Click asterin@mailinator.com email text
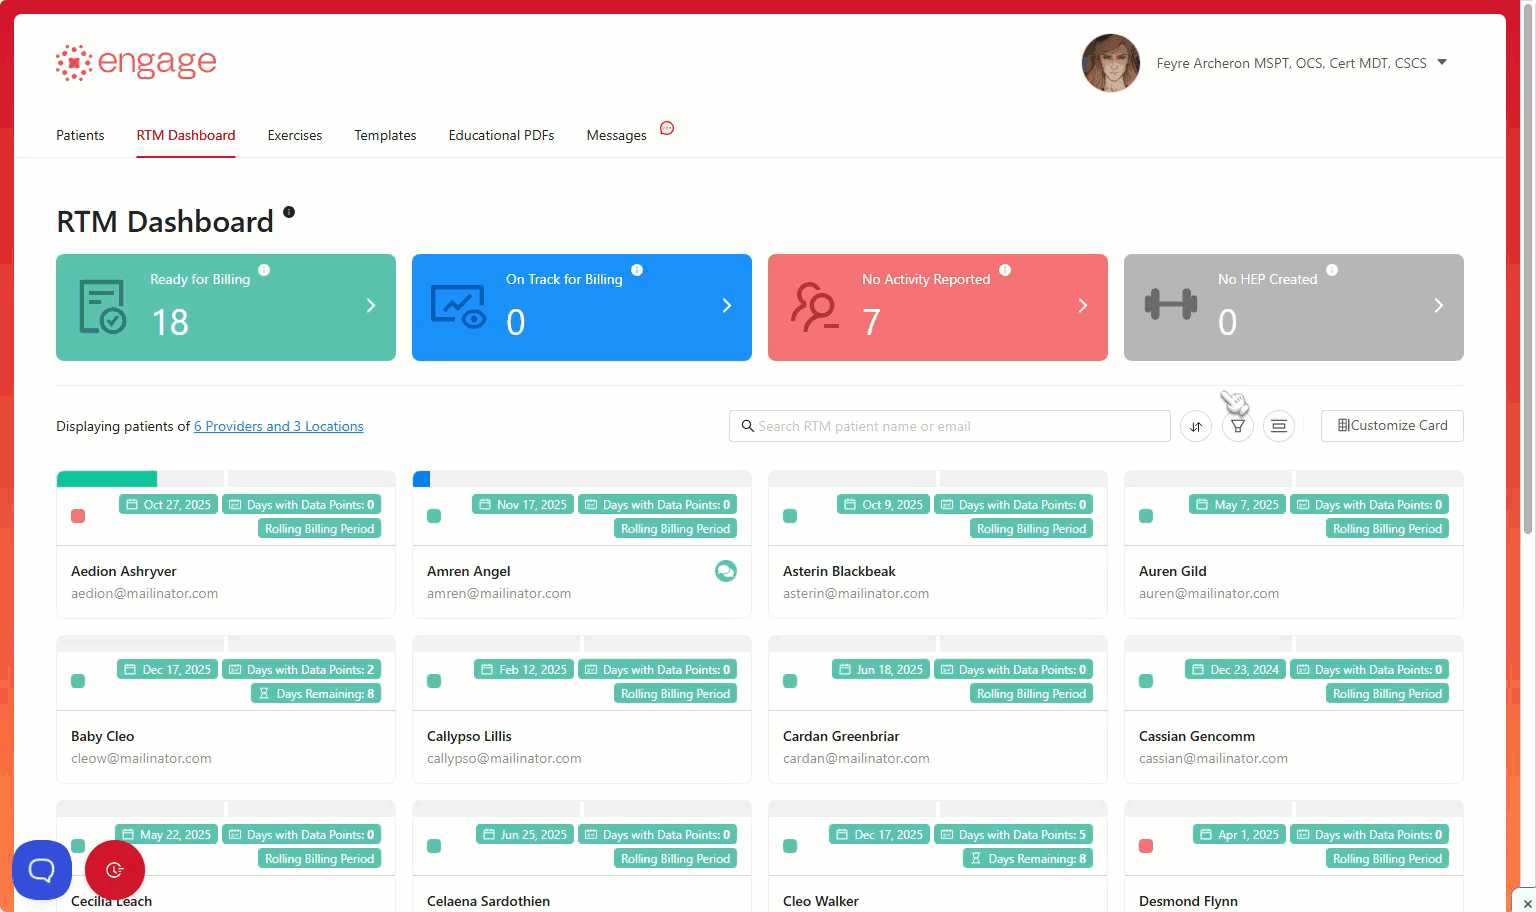 click(856, 593)
